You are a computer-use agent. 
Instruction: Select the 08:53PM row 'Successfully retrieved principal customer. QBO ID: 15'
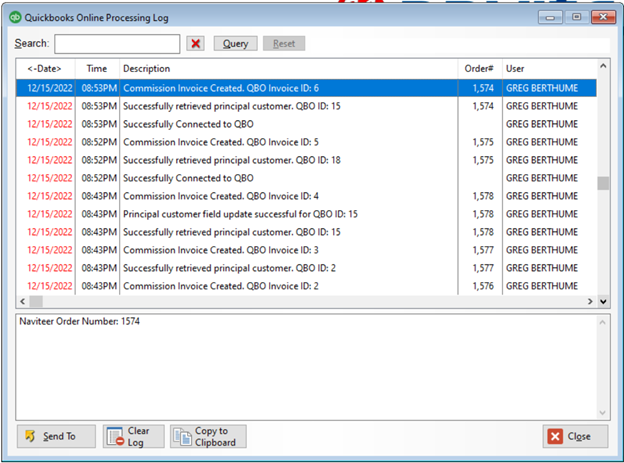point(306,106)
